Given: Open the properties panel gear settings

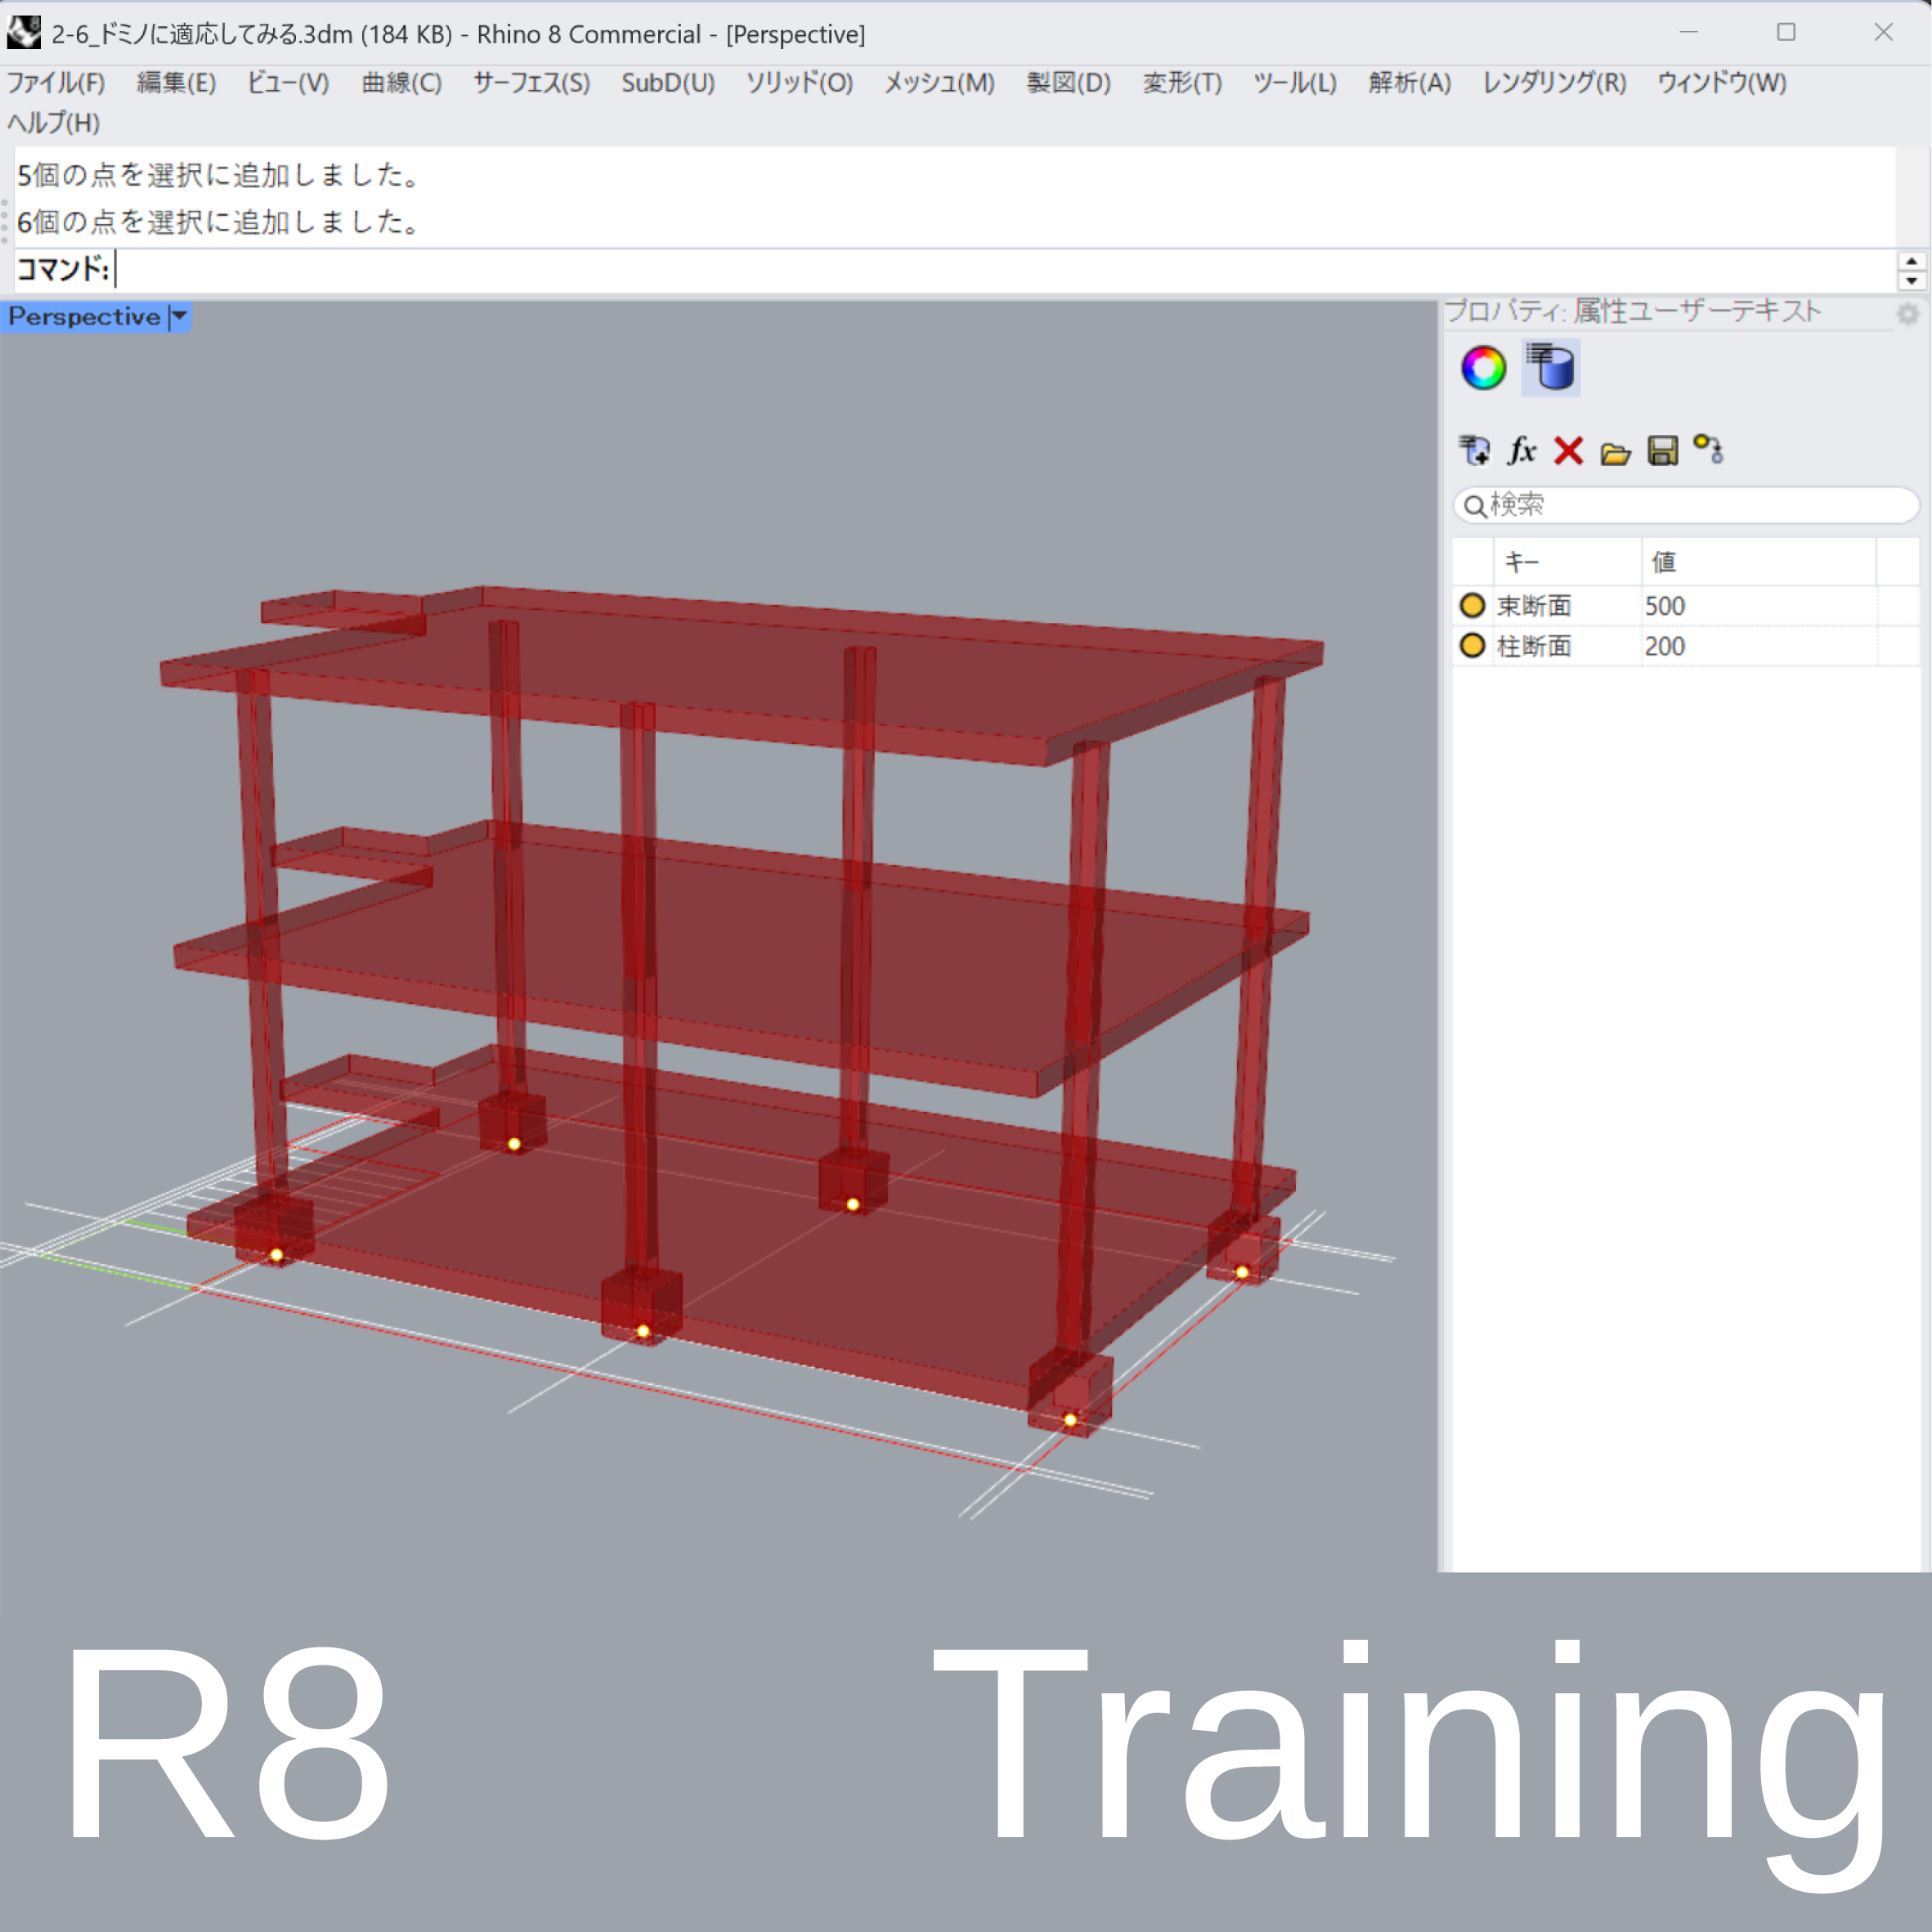Looking at the screenshot, I should click(1907, 314).
